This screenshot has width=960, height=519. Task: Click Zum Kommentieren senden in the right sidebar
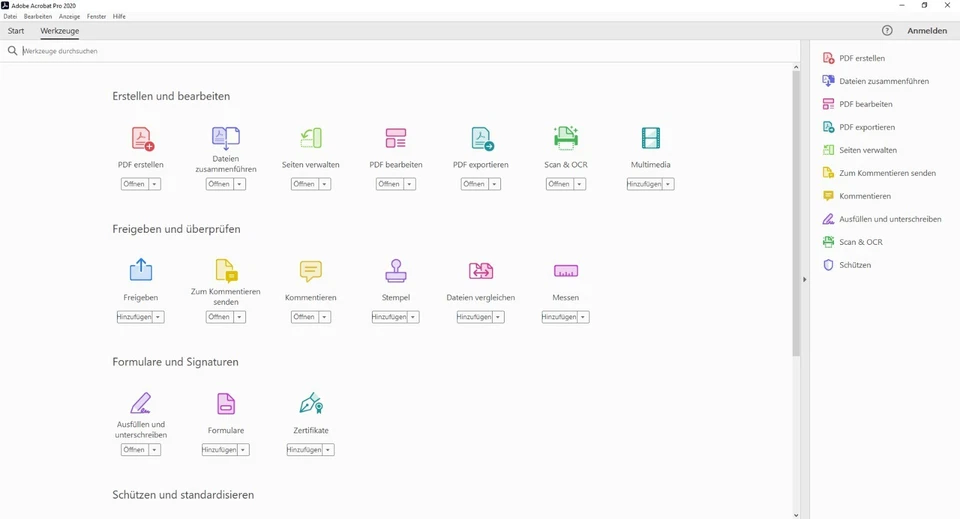[x=879, y=173]
